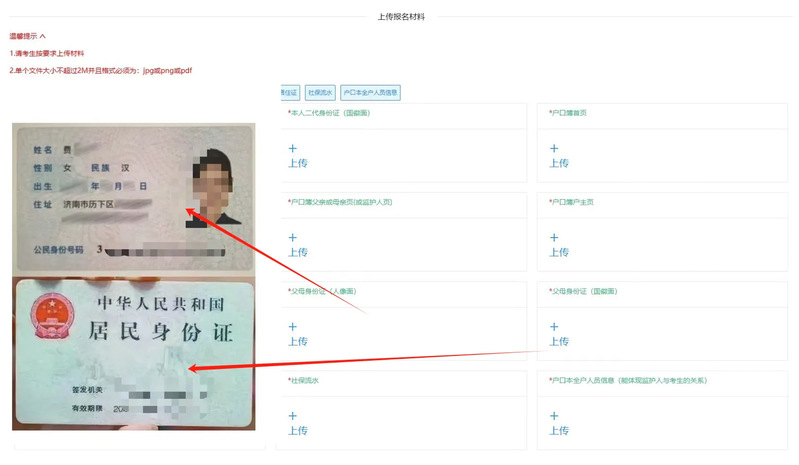Screen dimensions: 799x465
Task: Click ID card portrait side sample image
Action: [x=134, y=197]
